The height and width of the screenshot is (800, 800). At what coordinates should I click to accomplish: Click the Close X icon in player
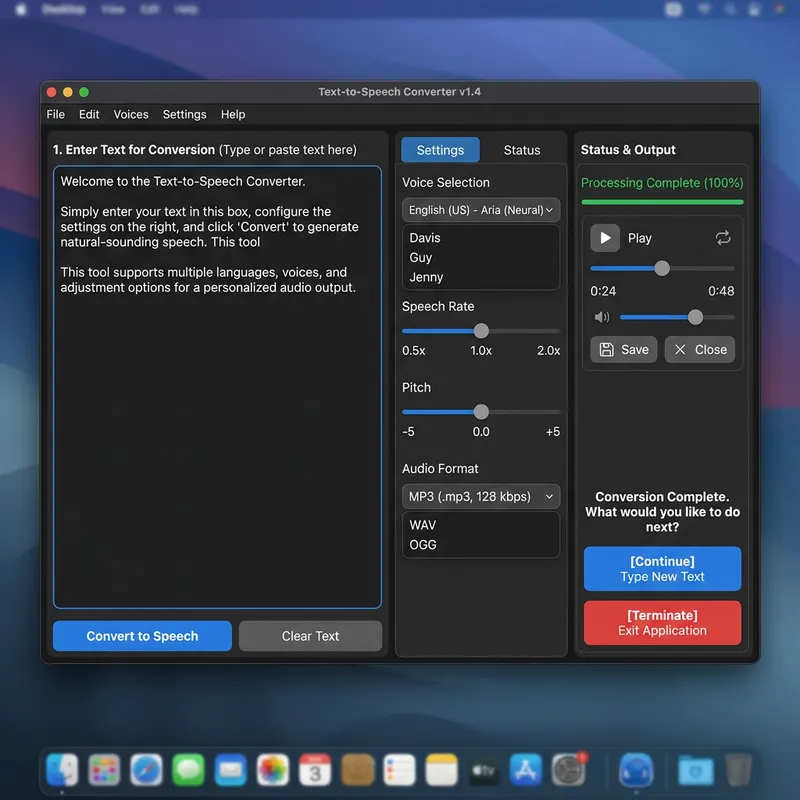[681, 350]
